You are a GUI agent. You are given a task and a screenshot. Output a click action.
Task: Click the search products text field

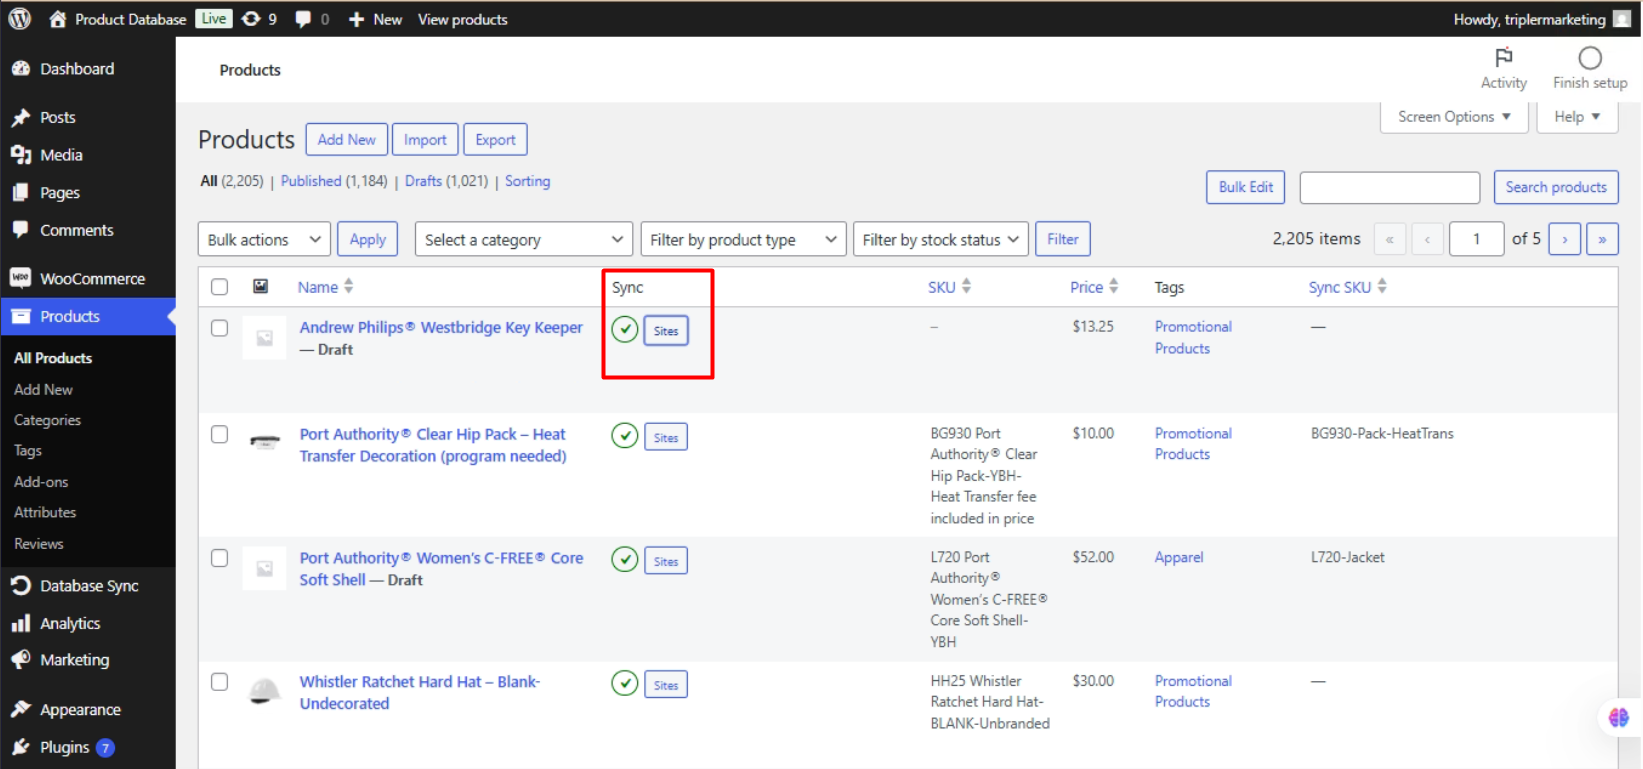[1389, 187]
